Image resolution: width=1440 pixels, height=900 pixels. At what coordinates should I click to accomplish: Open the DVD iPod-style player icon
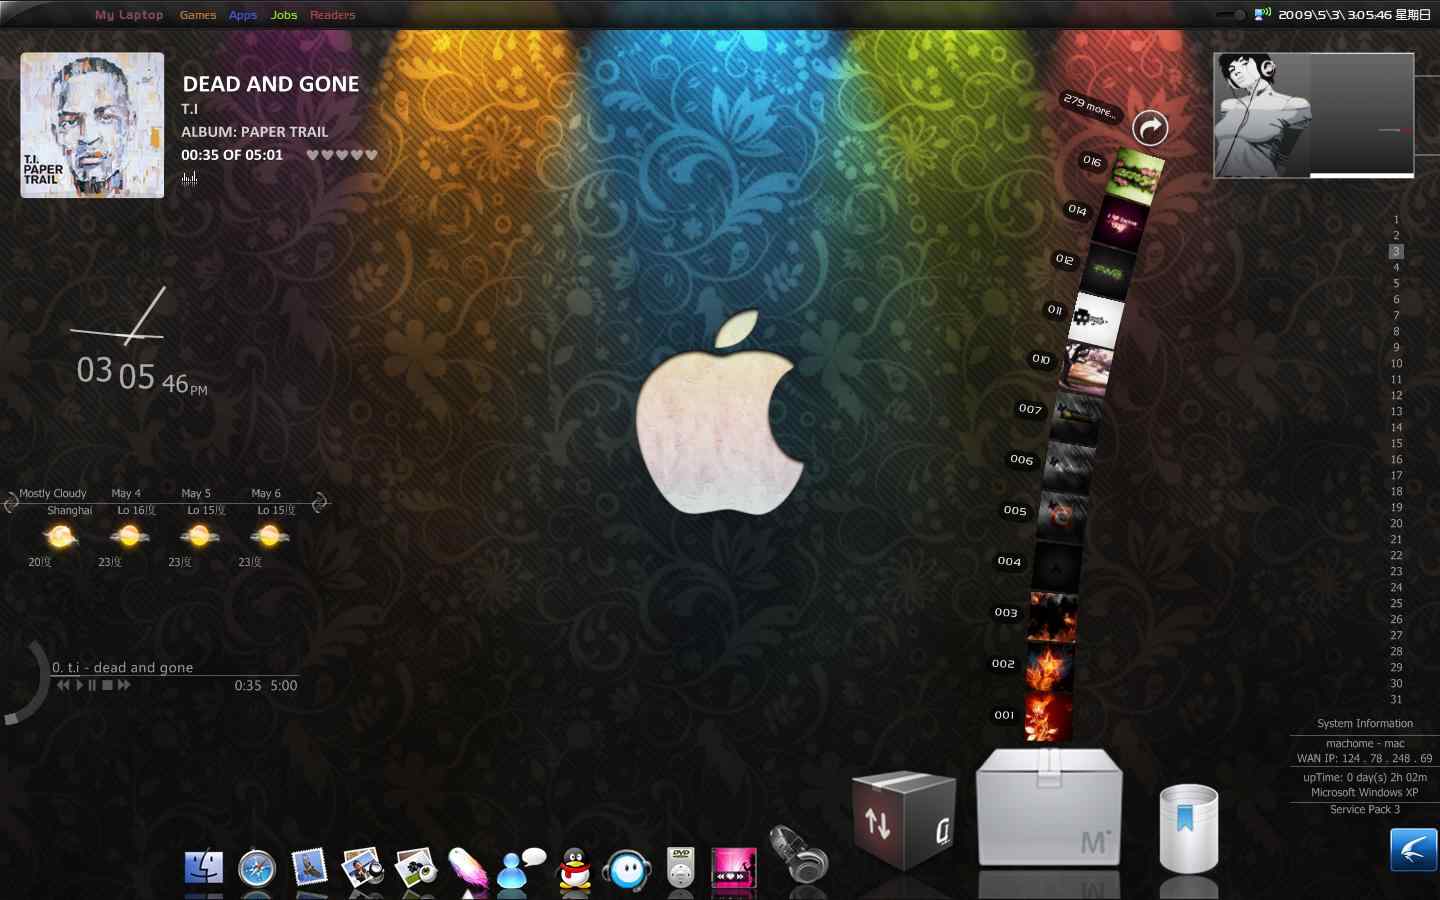coord(681,867)
